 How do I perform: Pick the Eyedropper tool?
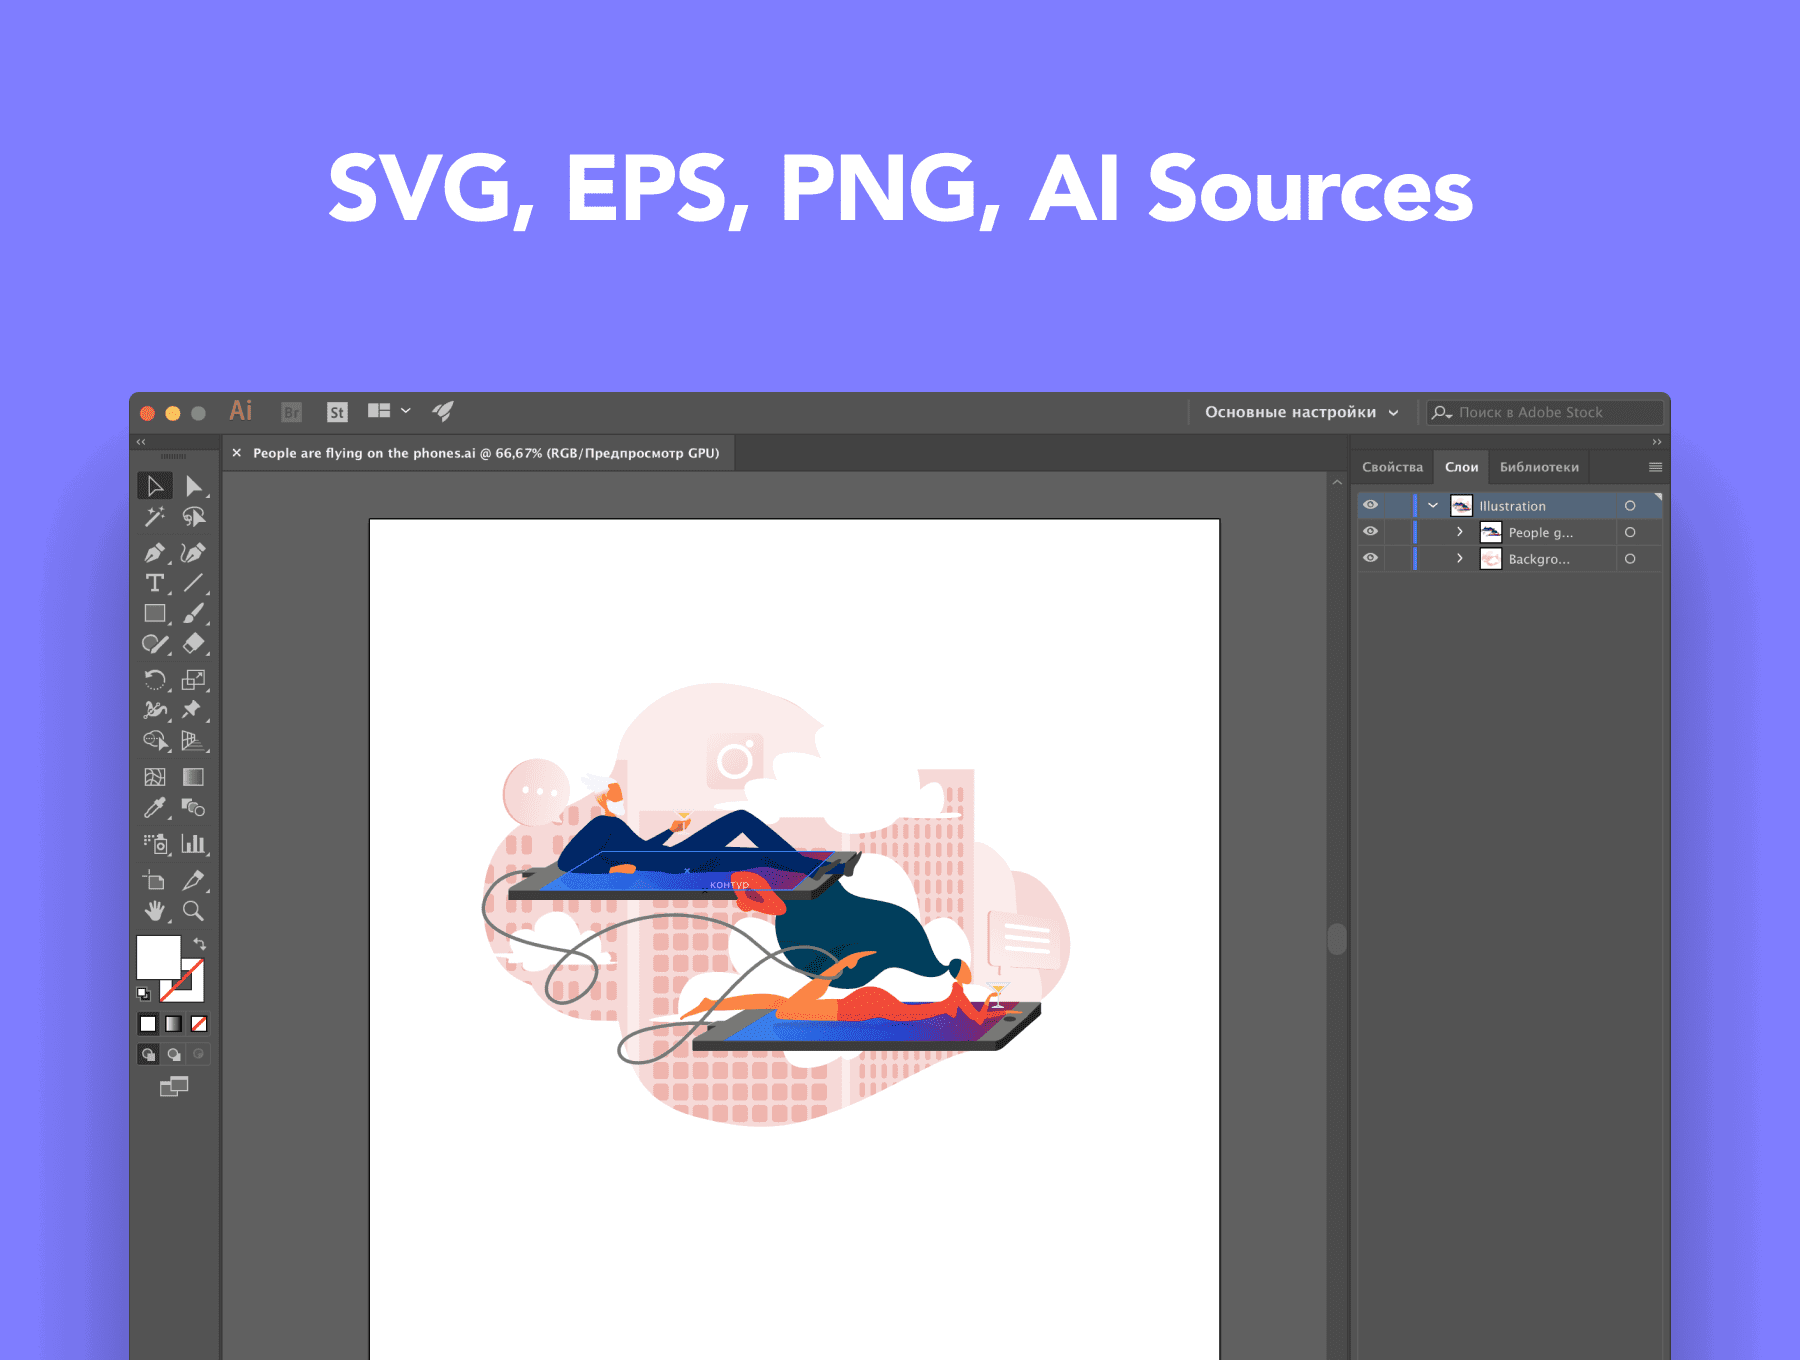[154, 808]
